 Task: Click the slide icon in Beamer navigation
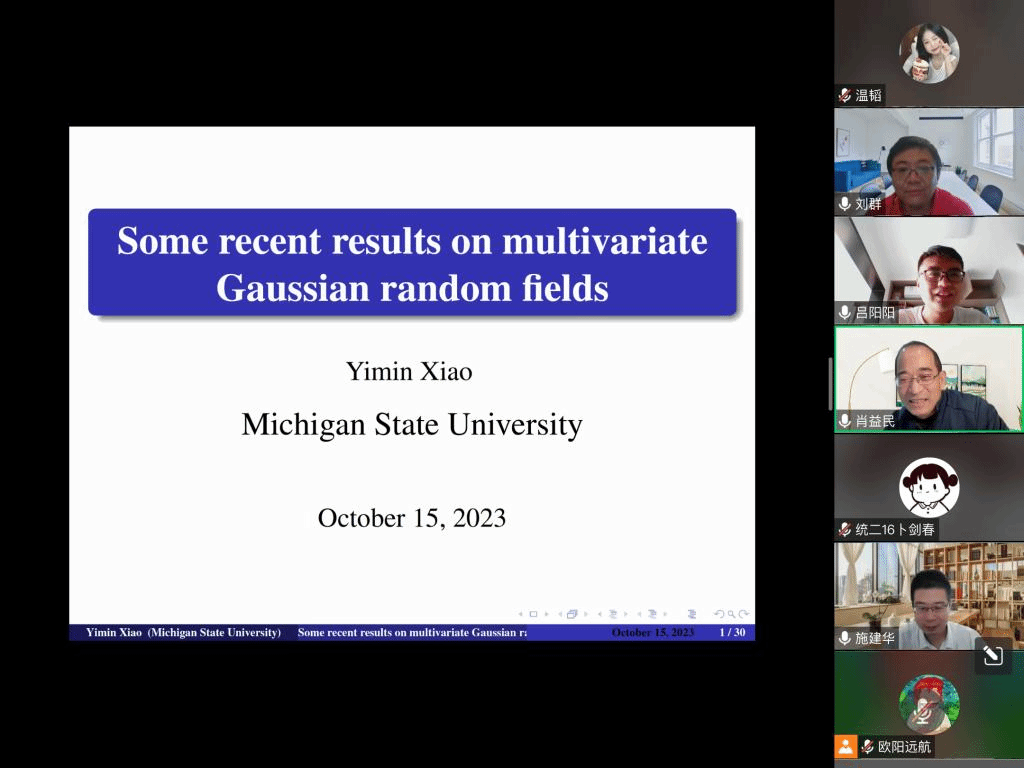tap(532, 614)
